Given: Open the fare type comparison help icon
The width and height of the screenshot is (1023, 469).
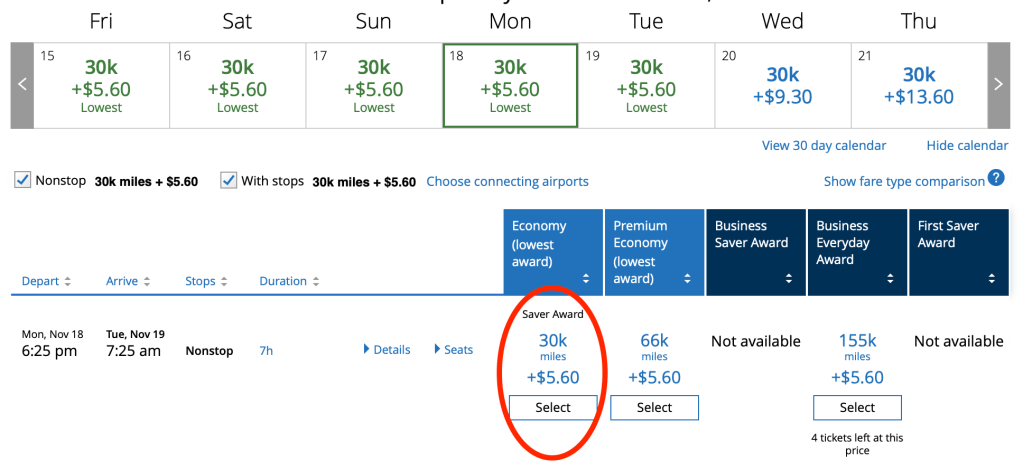Looking at the screenshot, I should pyautogui.click(x=996, y=179).
